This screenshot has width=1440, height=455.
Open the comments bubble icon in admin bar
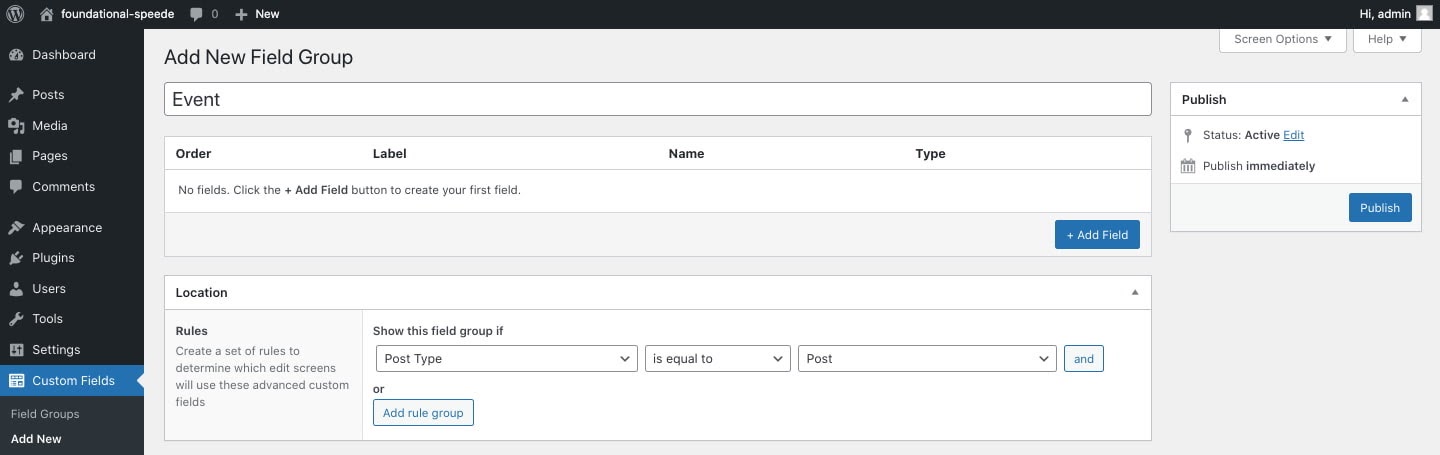tap(197, 14)
